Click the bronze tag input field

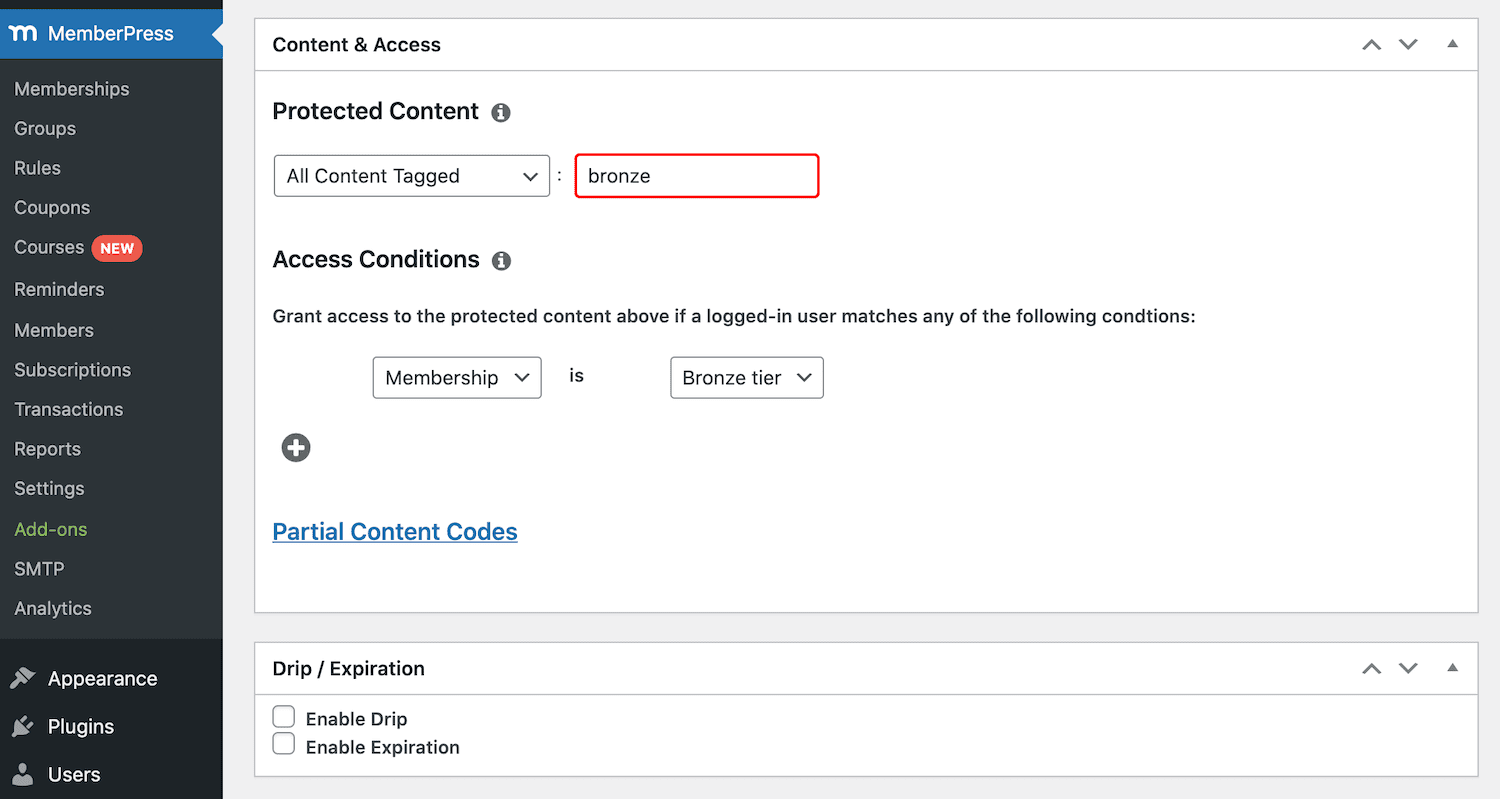pos(697,176)
